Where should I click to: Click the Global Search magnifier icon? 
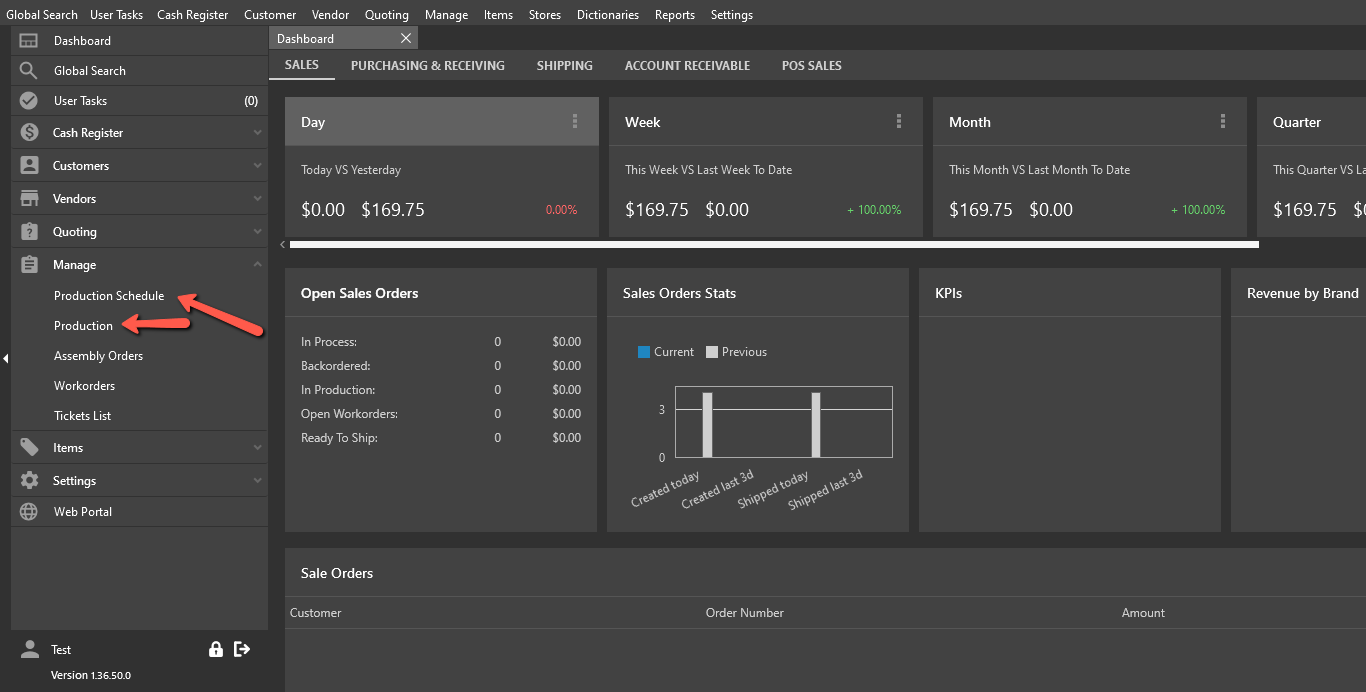(29, 71)
